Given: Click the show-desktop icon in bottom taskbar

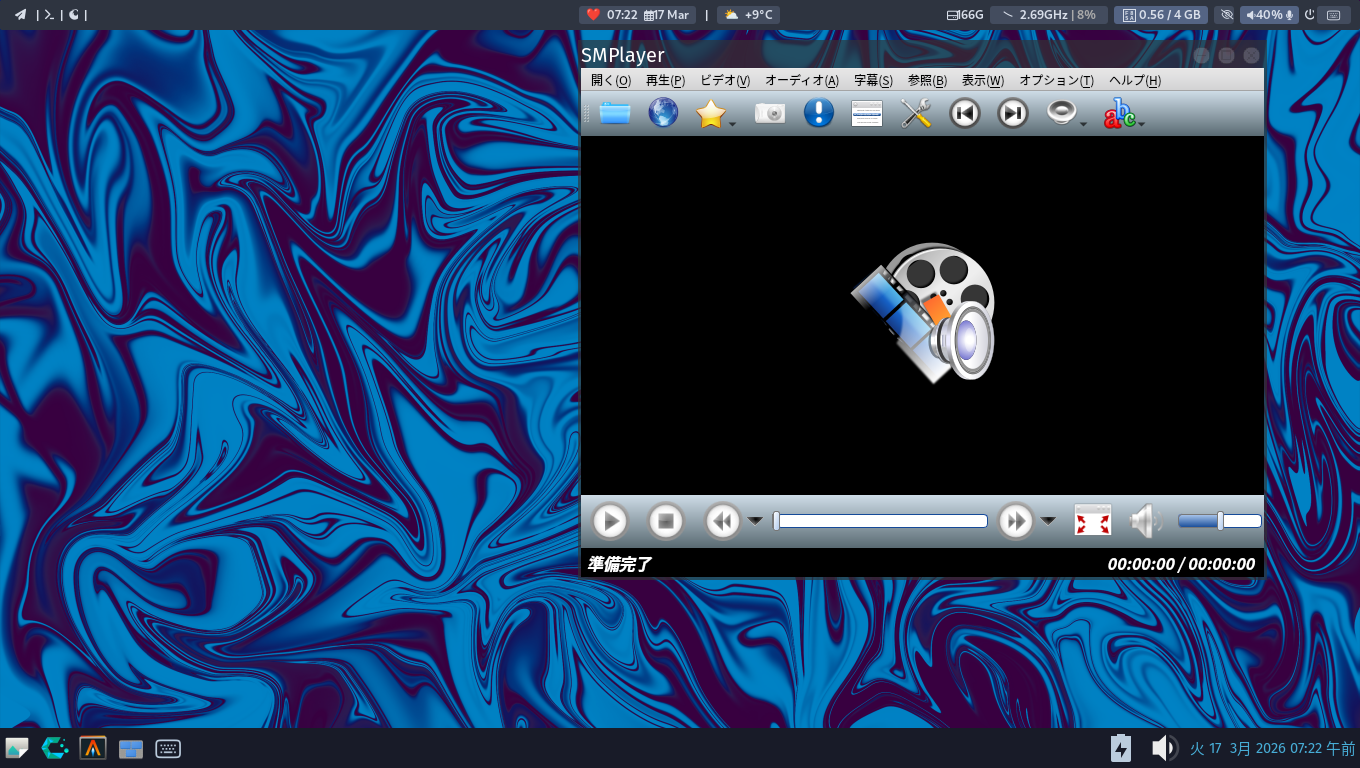Looking at the screenshot, I should [x=17, y=748].
